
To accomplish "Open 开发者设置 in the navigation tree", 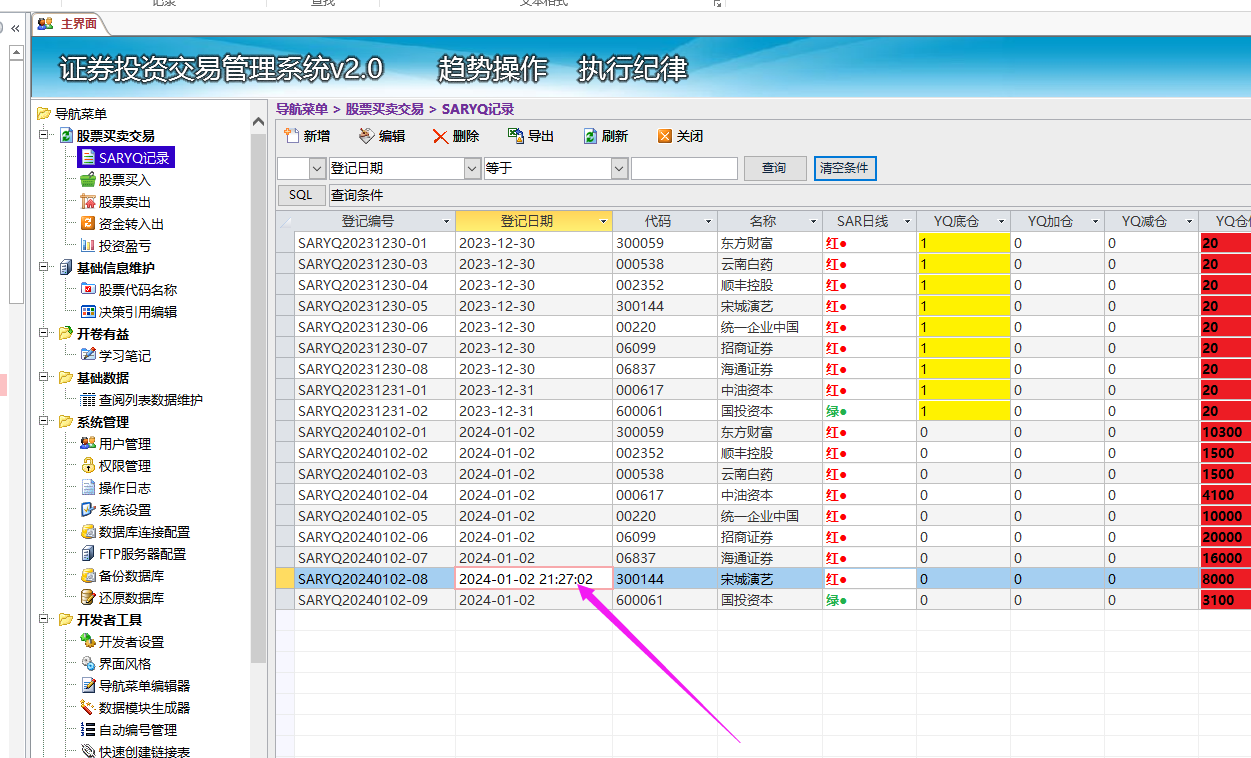I will click(x=131, y=642).
